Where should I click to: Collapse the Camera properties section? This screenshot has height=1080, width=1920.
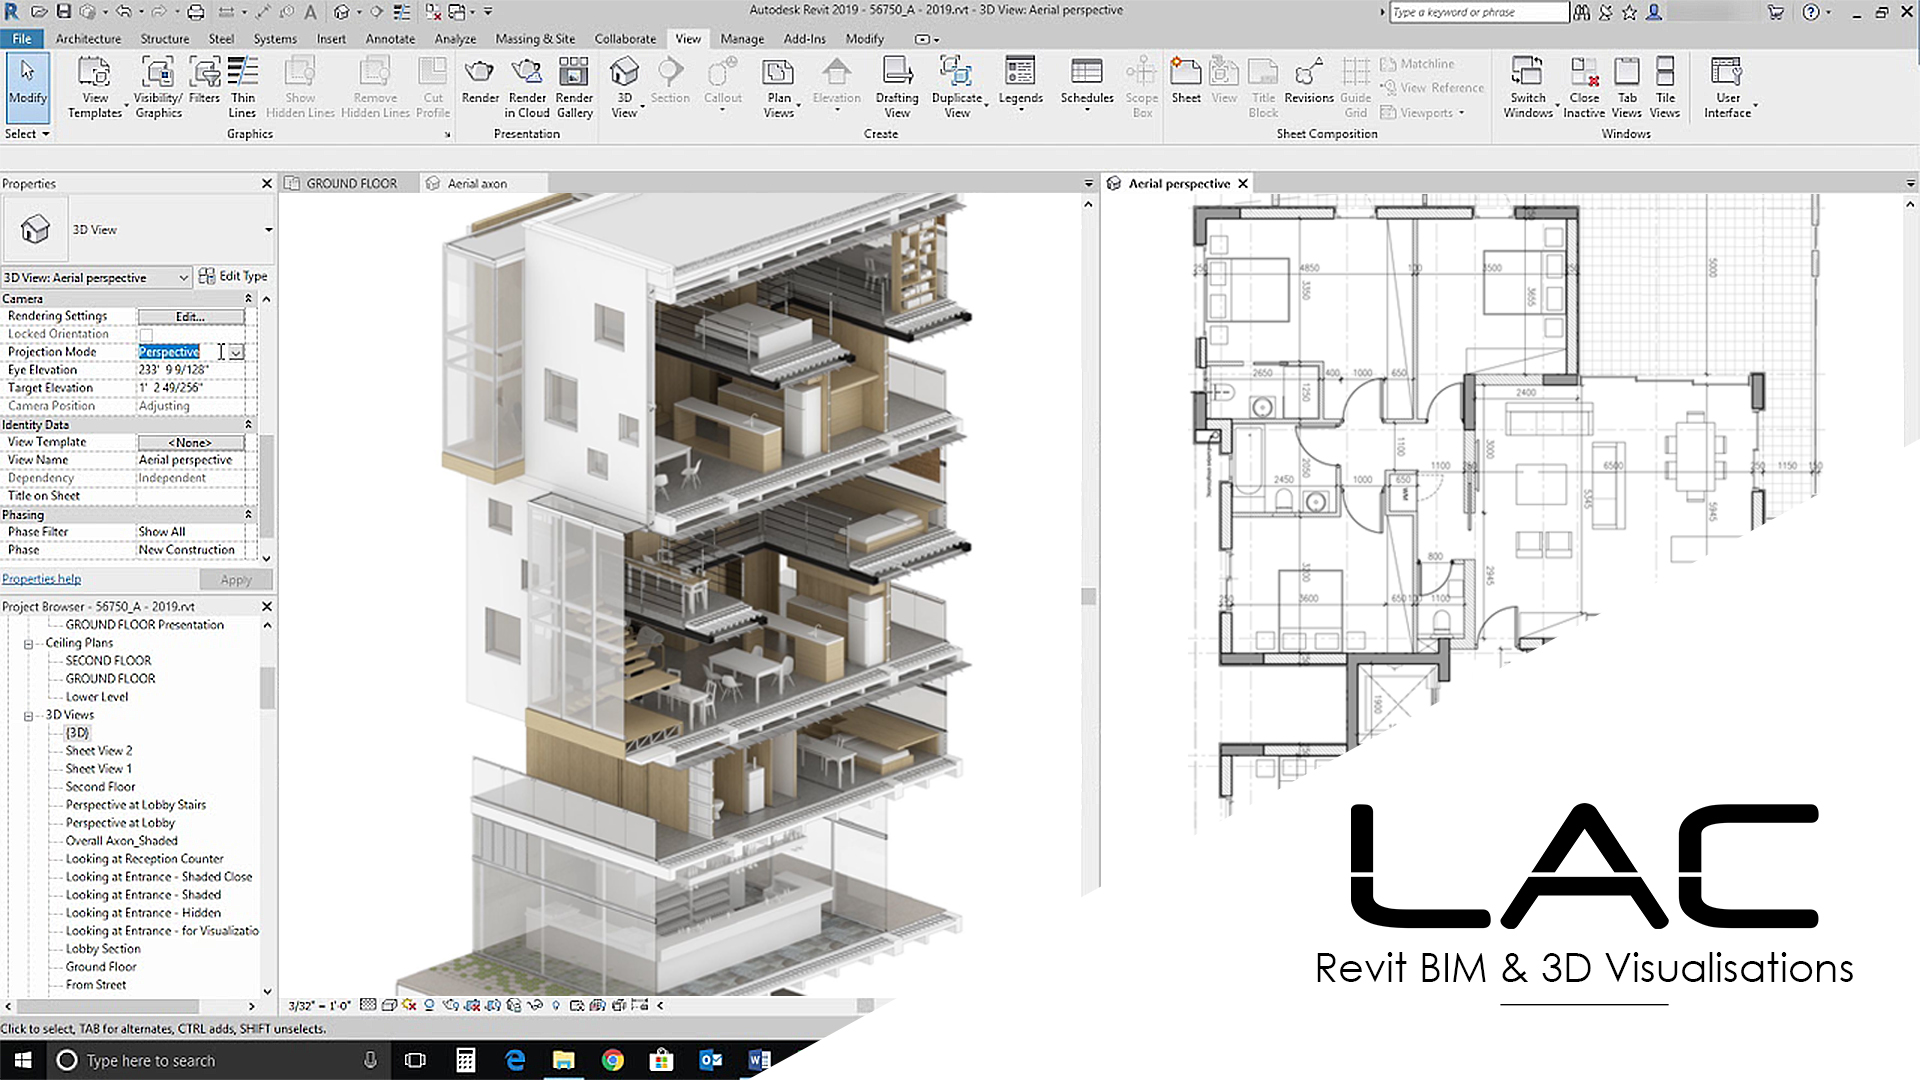[x=248, y=299]
